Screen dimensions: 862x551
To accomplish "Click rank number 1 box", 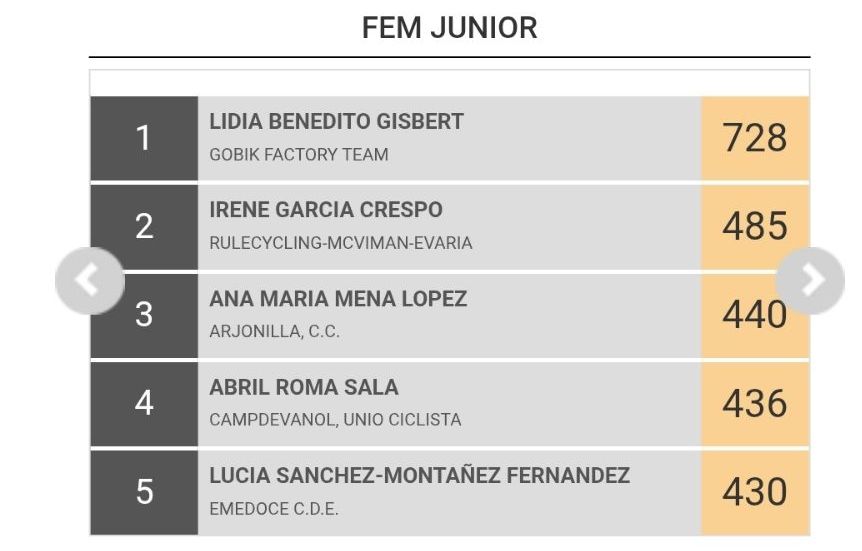I will pyautogui.click(x=144, y=138).
